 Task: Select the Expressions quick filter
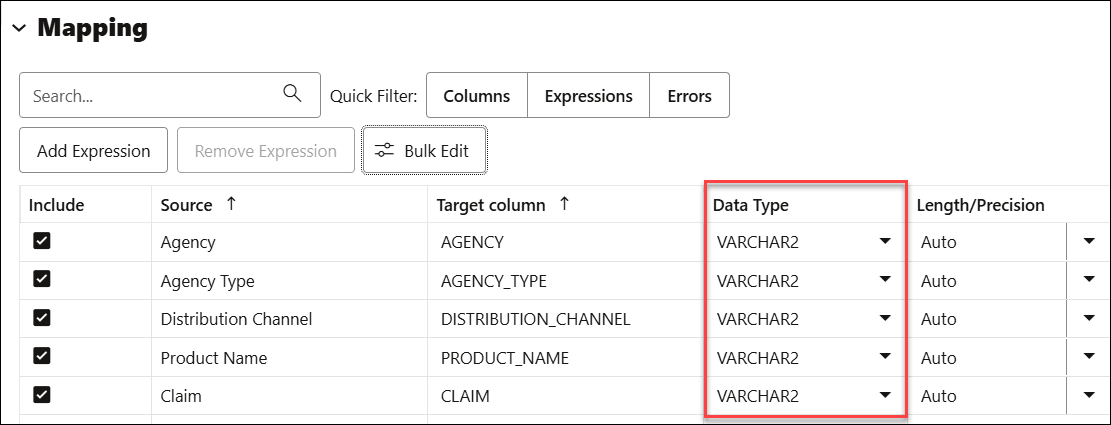point(588,96)
